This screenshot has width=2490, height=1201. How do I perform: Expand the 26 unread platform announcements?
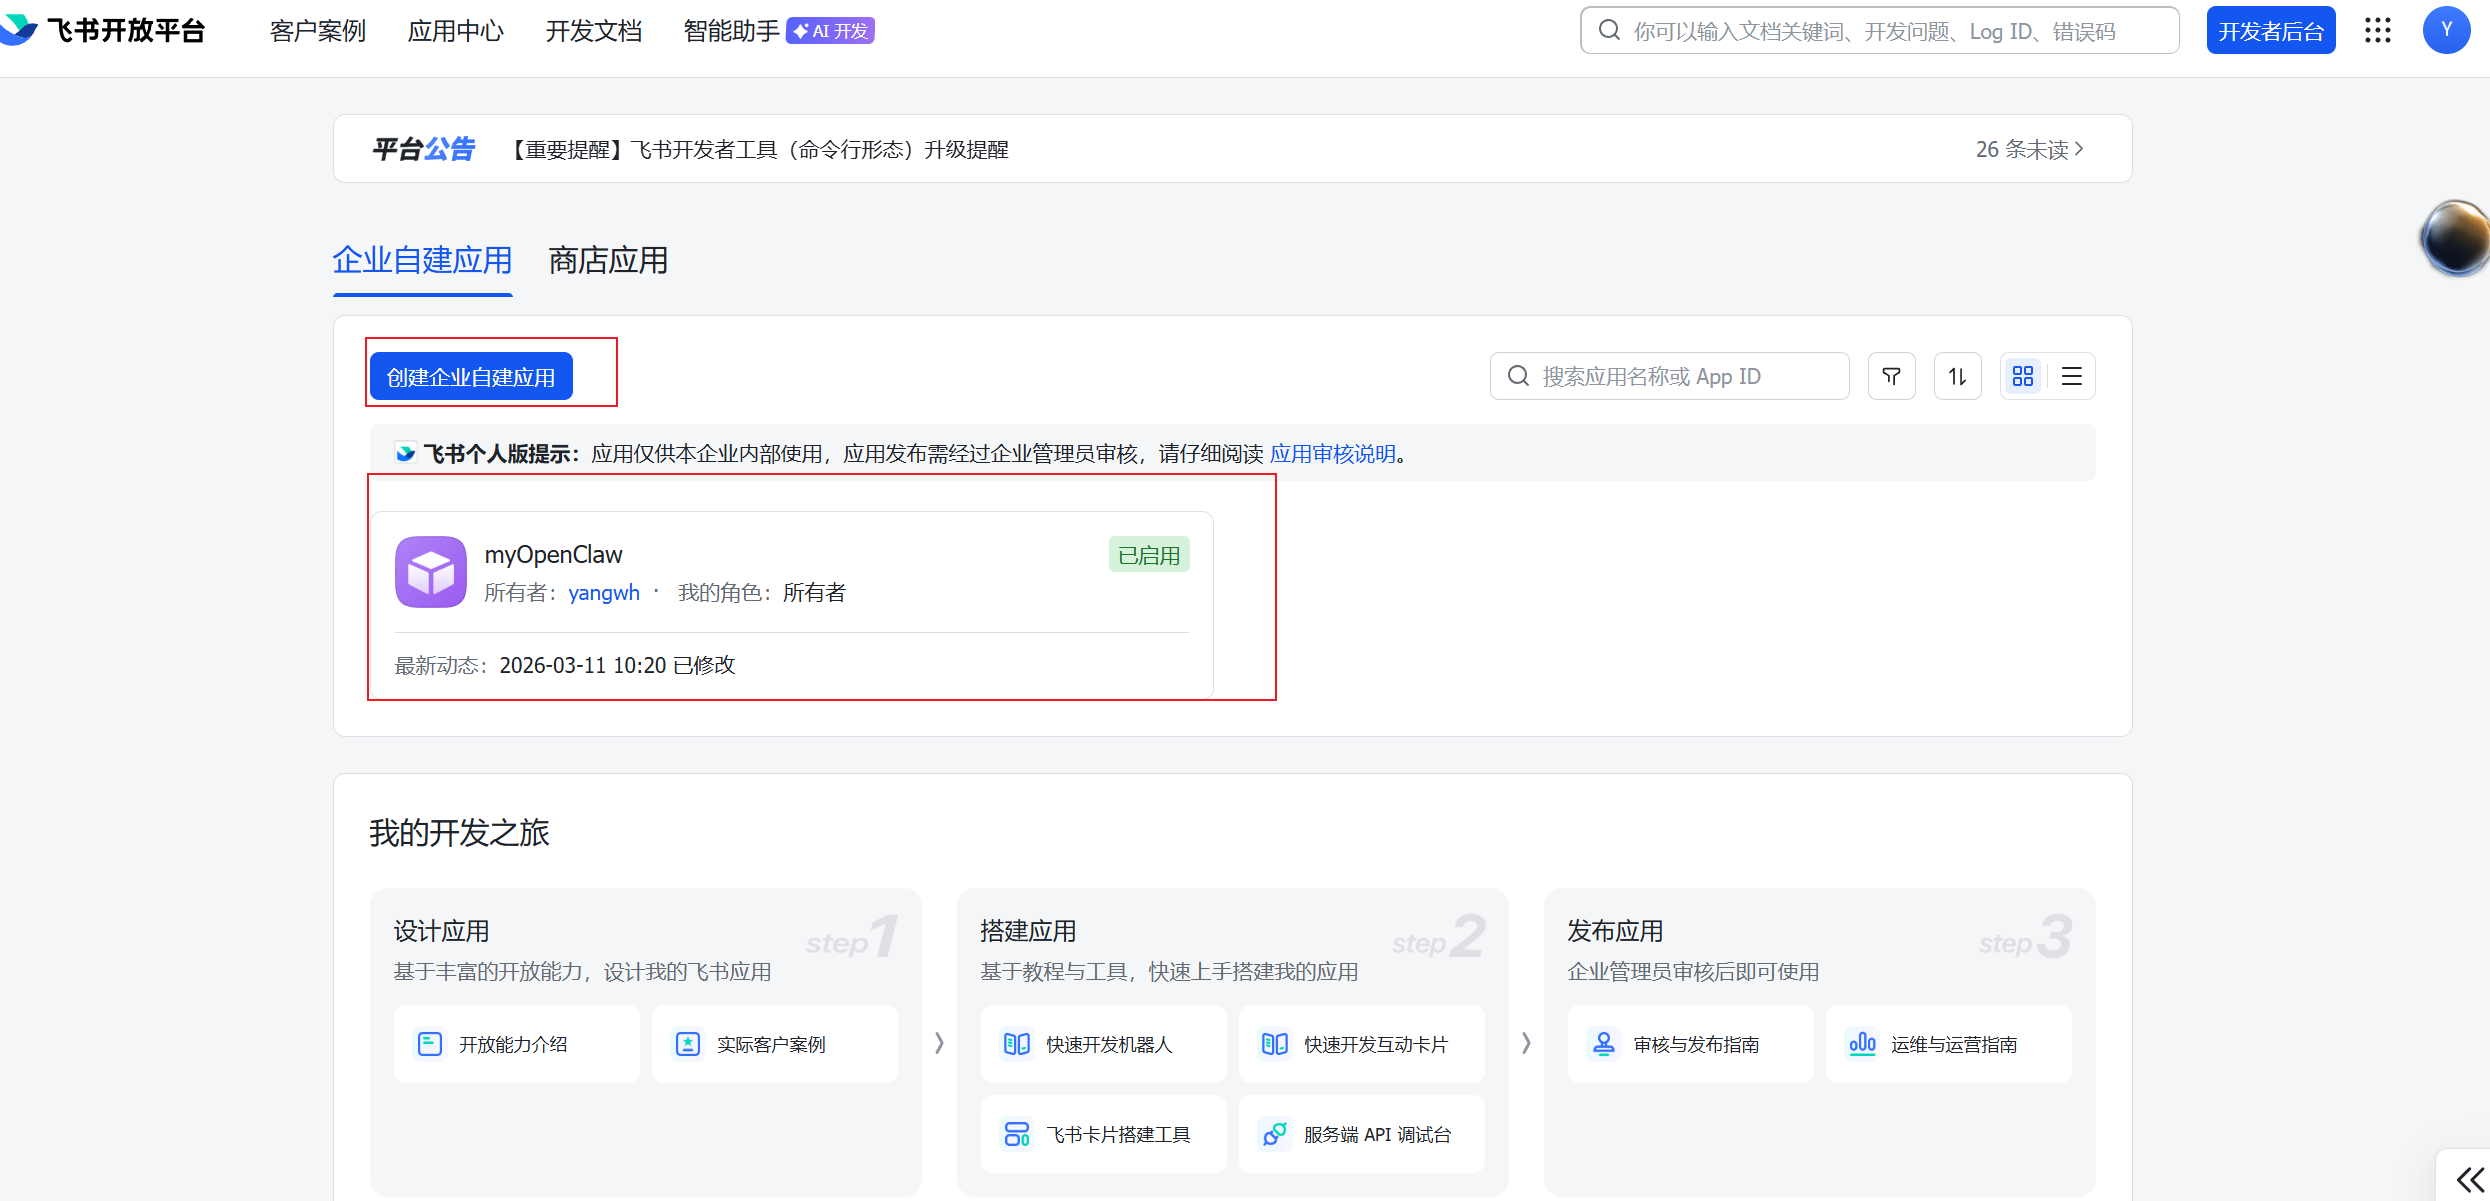[x=2030, y=148]
